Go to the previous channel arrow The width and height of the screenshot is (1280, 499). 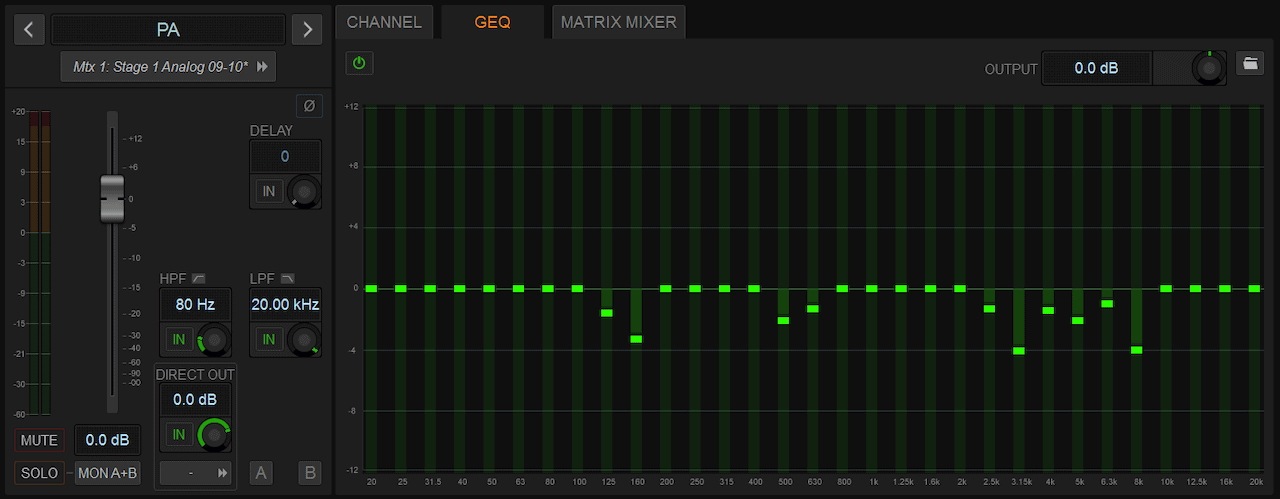(x=29, y=30)
